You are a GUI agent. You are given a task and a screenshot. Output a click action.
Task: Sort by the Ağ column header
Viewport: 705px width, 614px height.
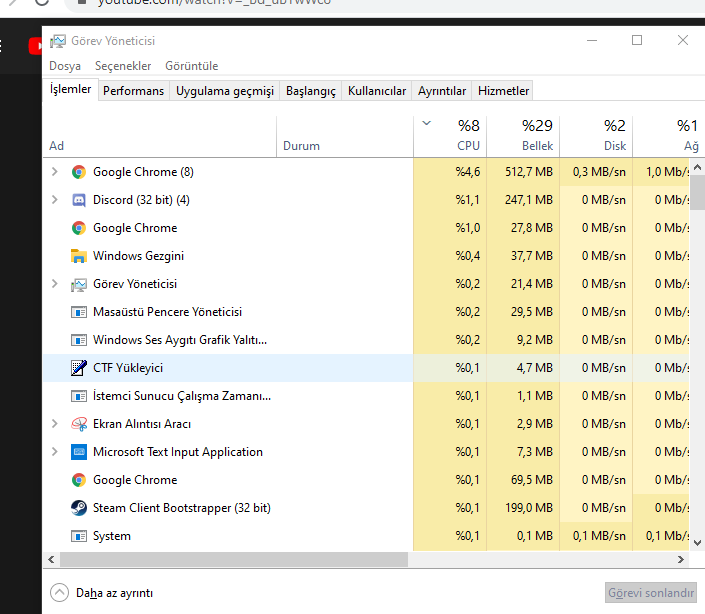coord(669,136)
